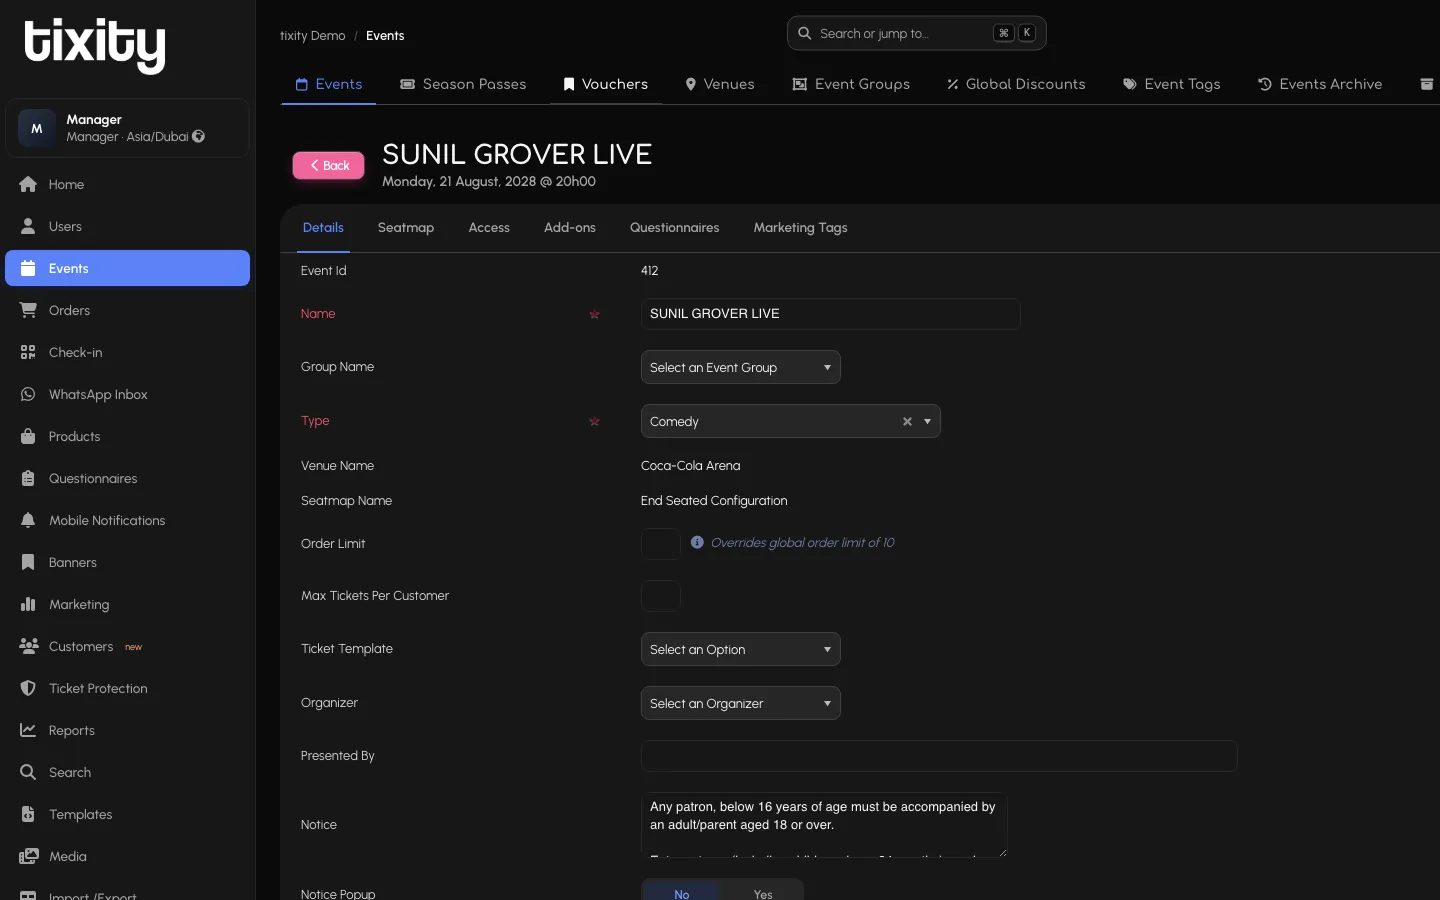This screenshot has height=900, width=1440.
Task: Set Notice Popup to No
Action: pyautogui.click(x=681, y=893)
